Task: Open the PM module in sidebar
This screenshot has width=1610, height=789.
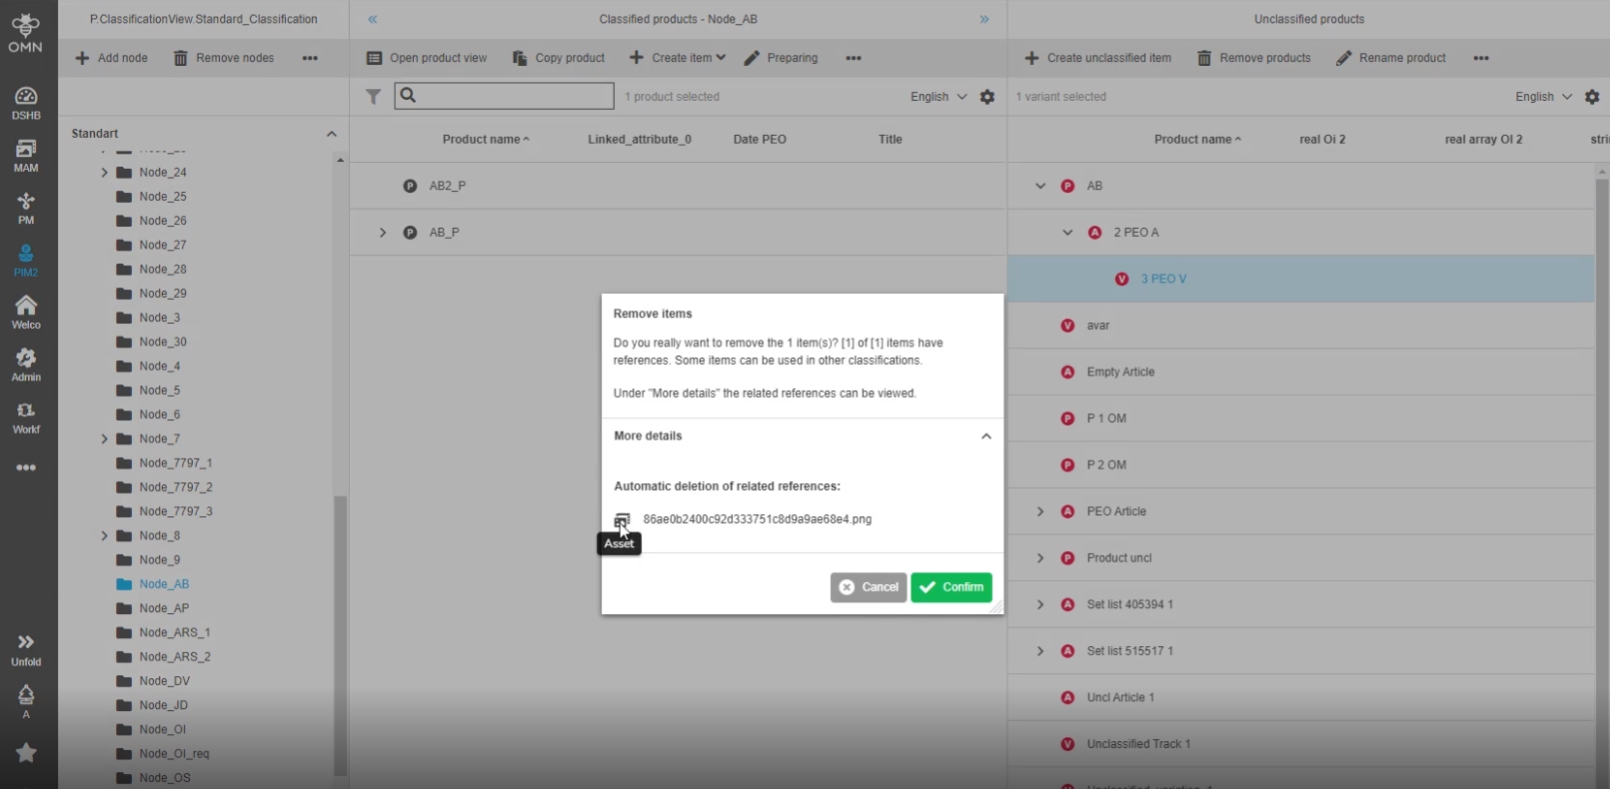Action: coord(26,208)
